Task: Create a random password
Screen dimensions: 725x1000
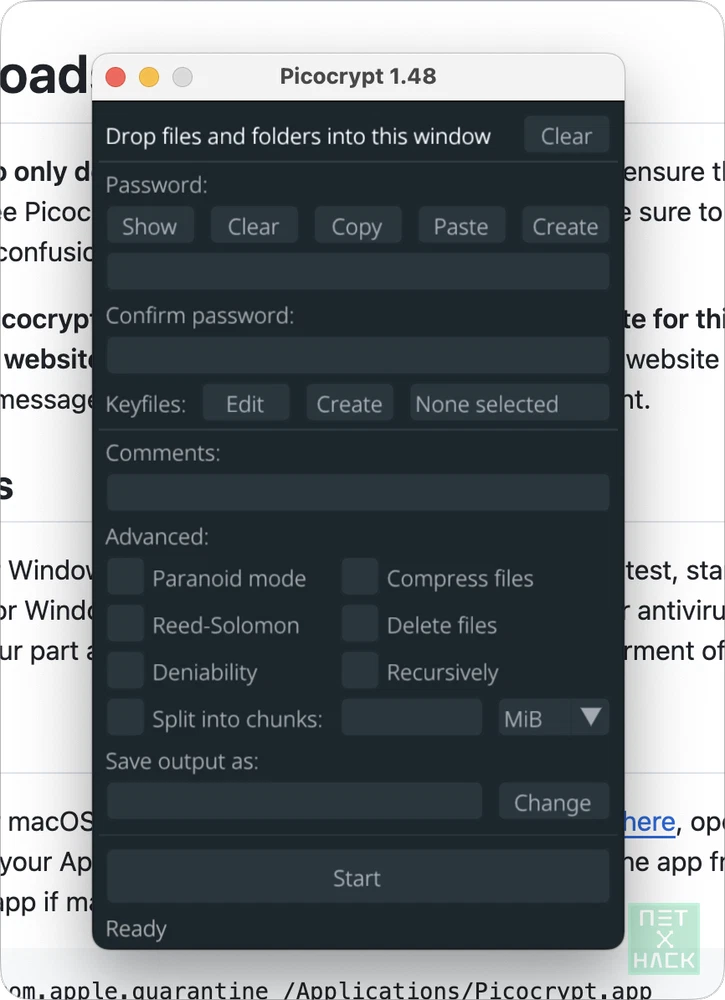Action: coord(566,226)
